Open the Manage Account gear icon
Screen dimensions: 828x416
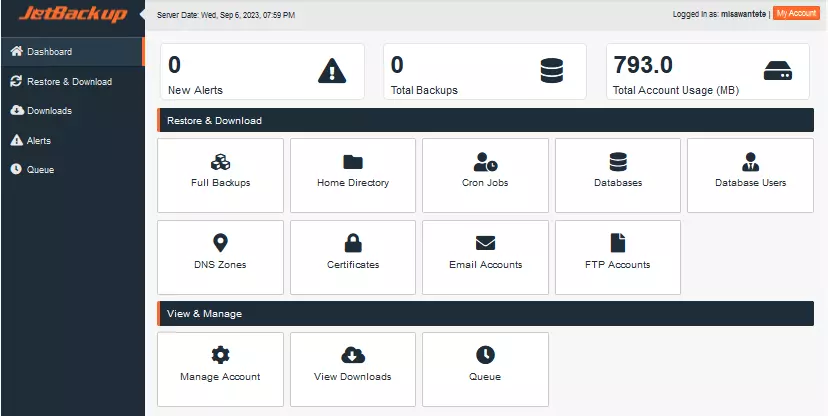click(220, 355)
